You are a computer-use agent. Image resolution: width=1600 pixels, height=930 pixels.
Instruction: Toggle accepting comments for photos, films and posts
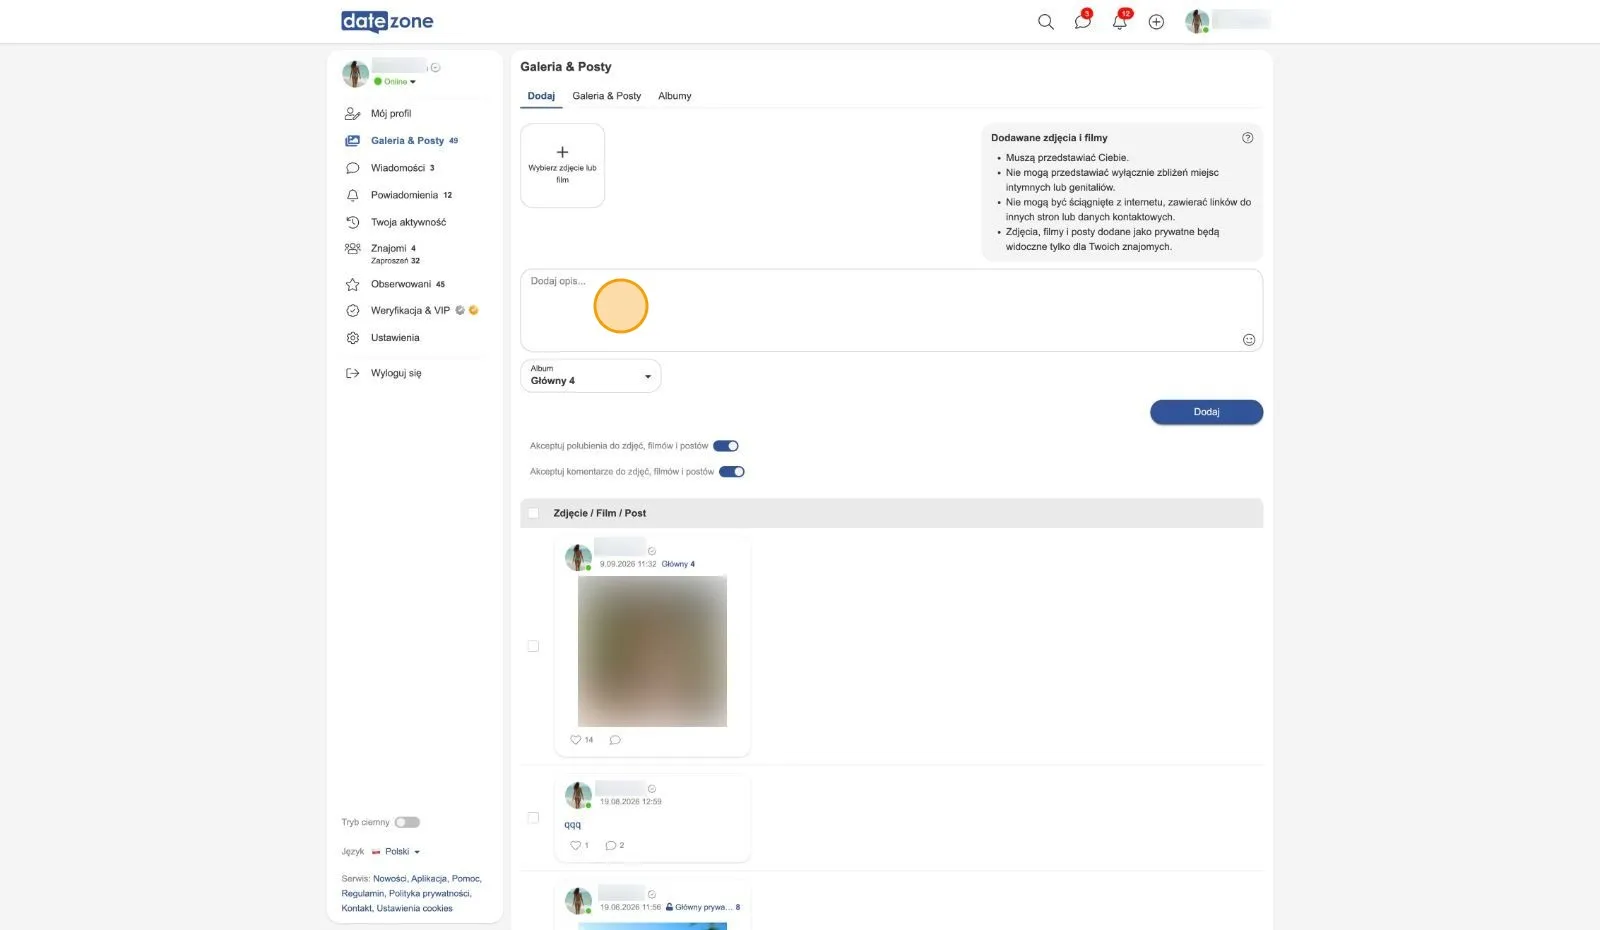pyautogui.click(x=732, y=472)
